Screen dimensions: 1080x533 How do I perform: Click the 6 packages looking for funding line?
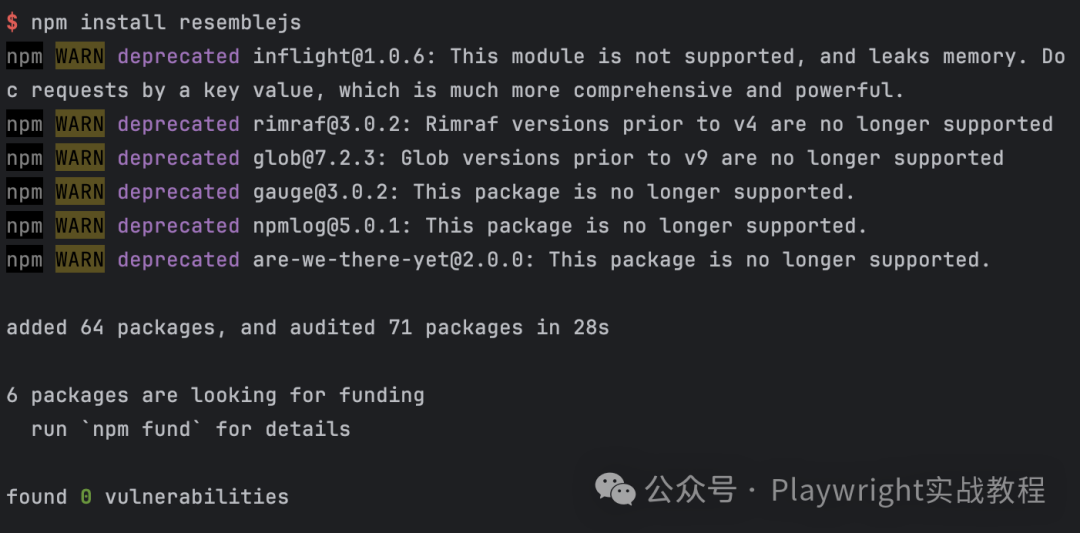pyautogui.click(x=216, y=395)
